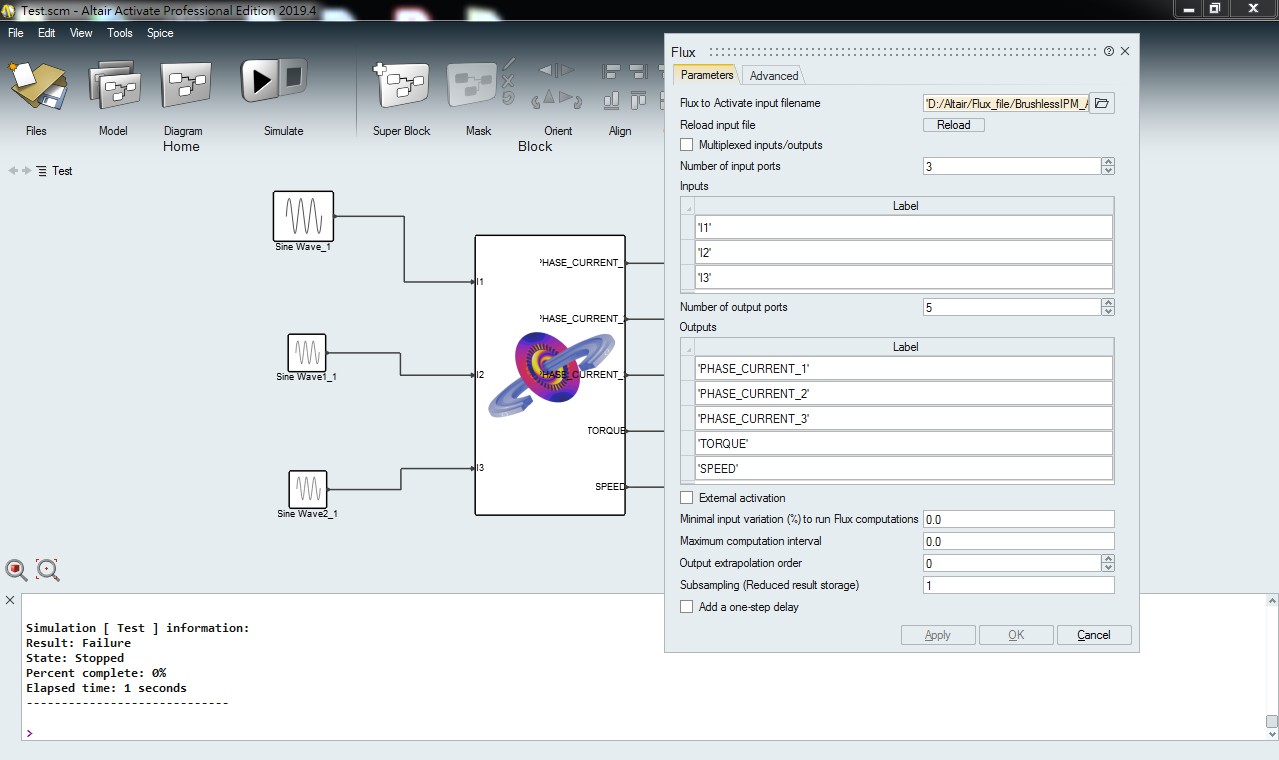Click the remove mask X icon
This screenshot has height=760, width=1279.
(x=508, y=81)
